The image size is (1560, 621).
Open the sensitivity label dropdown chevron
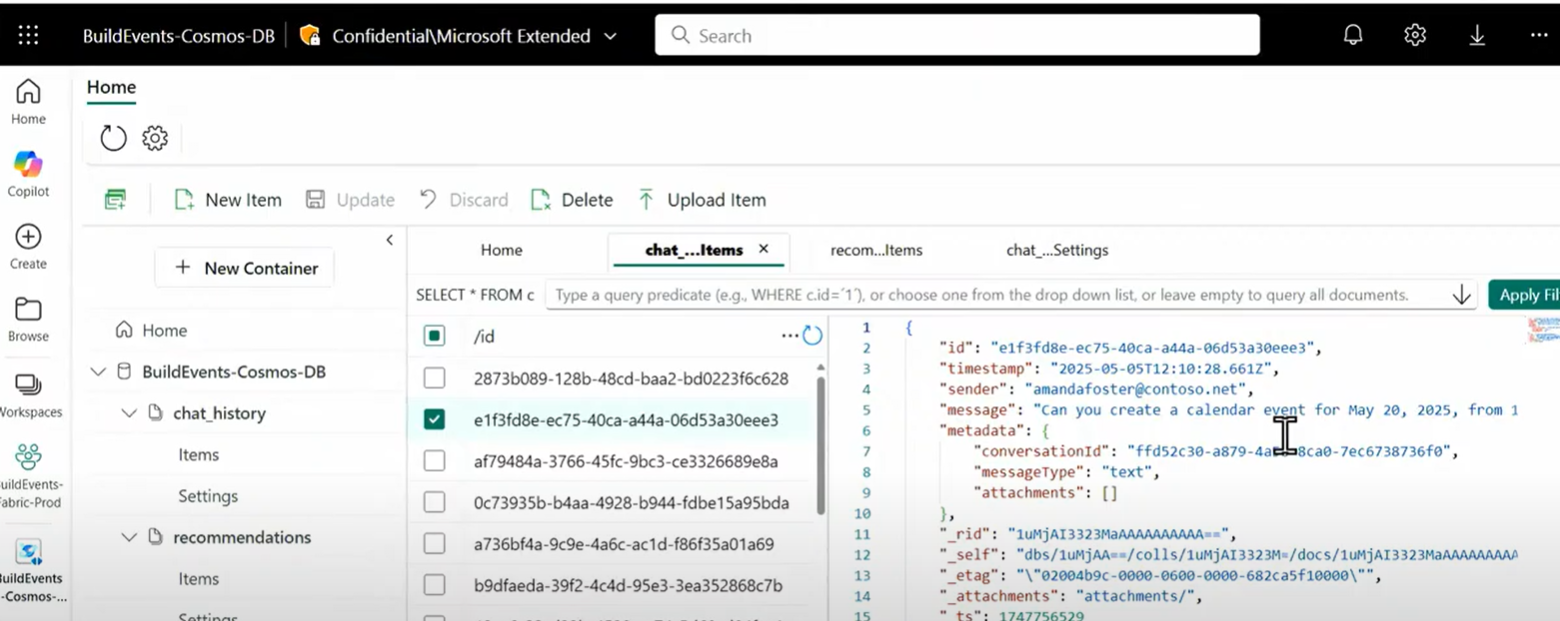(610, 37)
